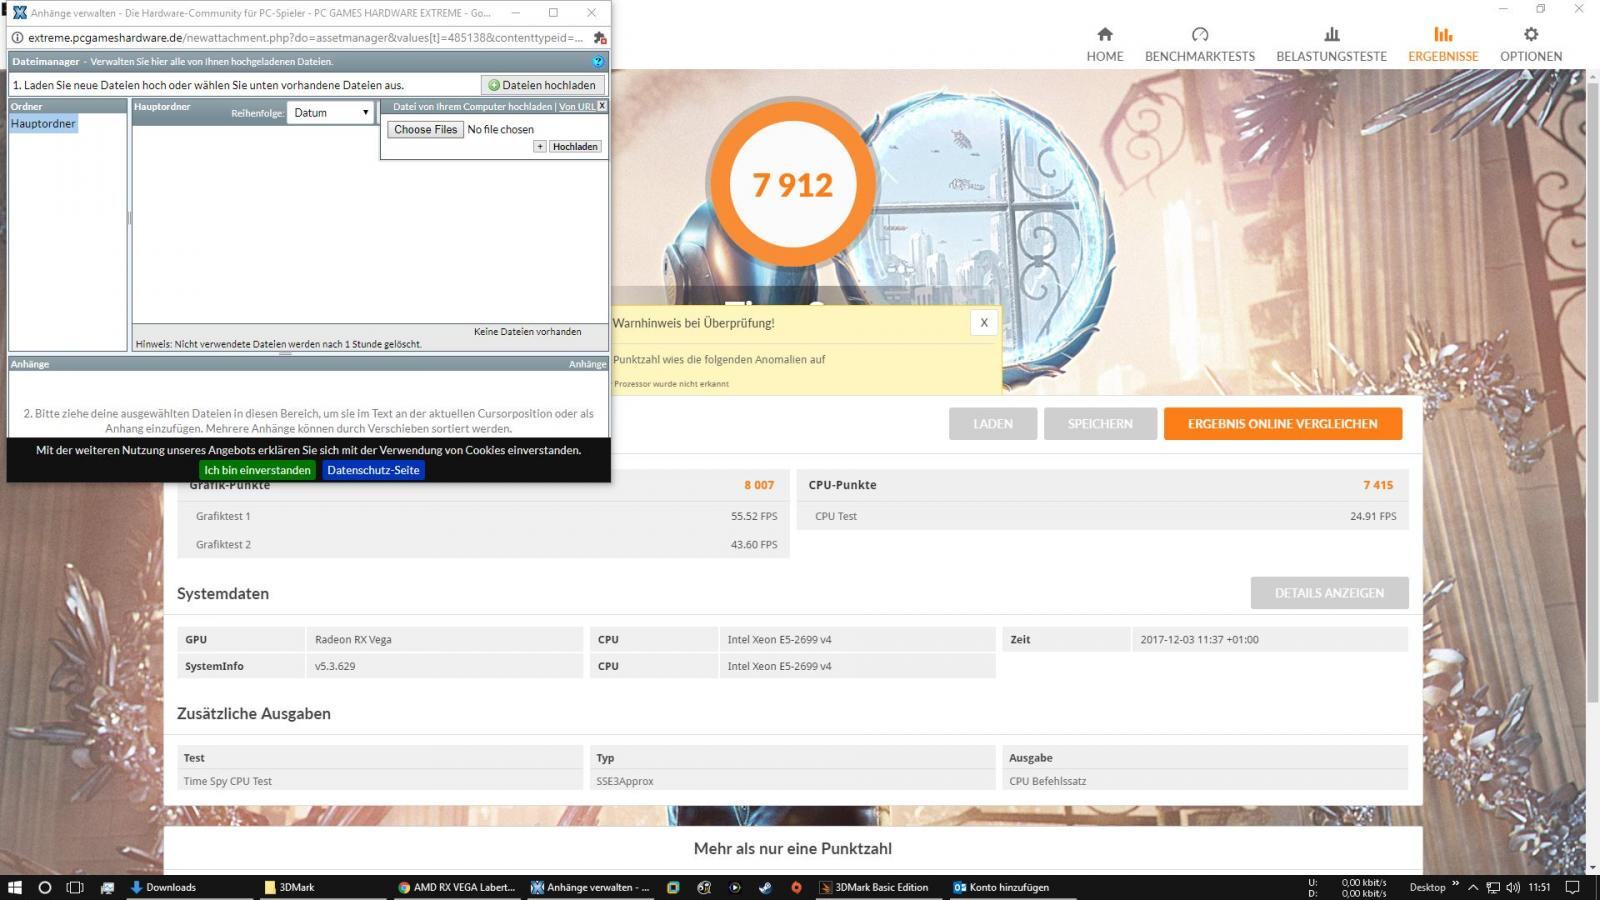Click the SPEICHERN button
The height and width of the screenshot is (900, 1600).
point(1100,424)
